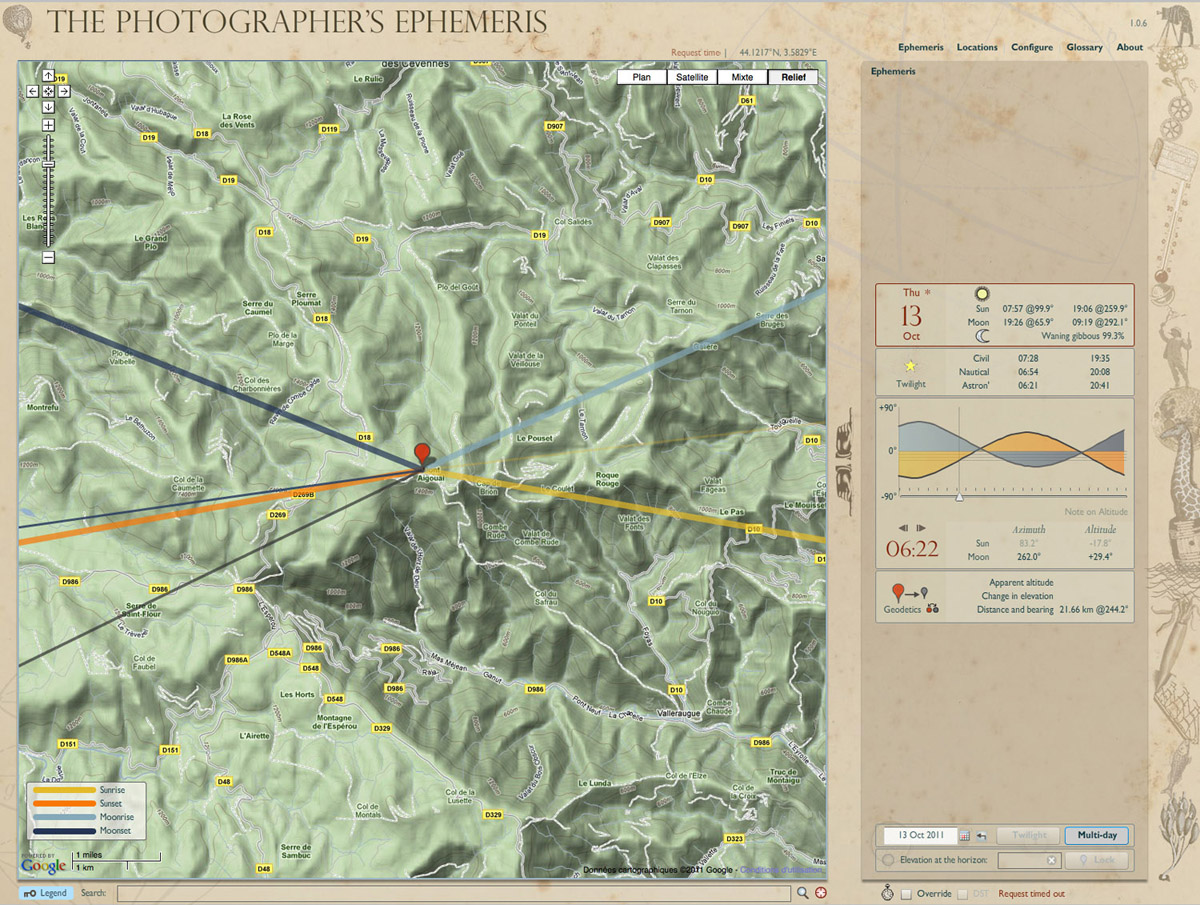
Task: Click the search magnifier icon
Action: coord(802,893)
